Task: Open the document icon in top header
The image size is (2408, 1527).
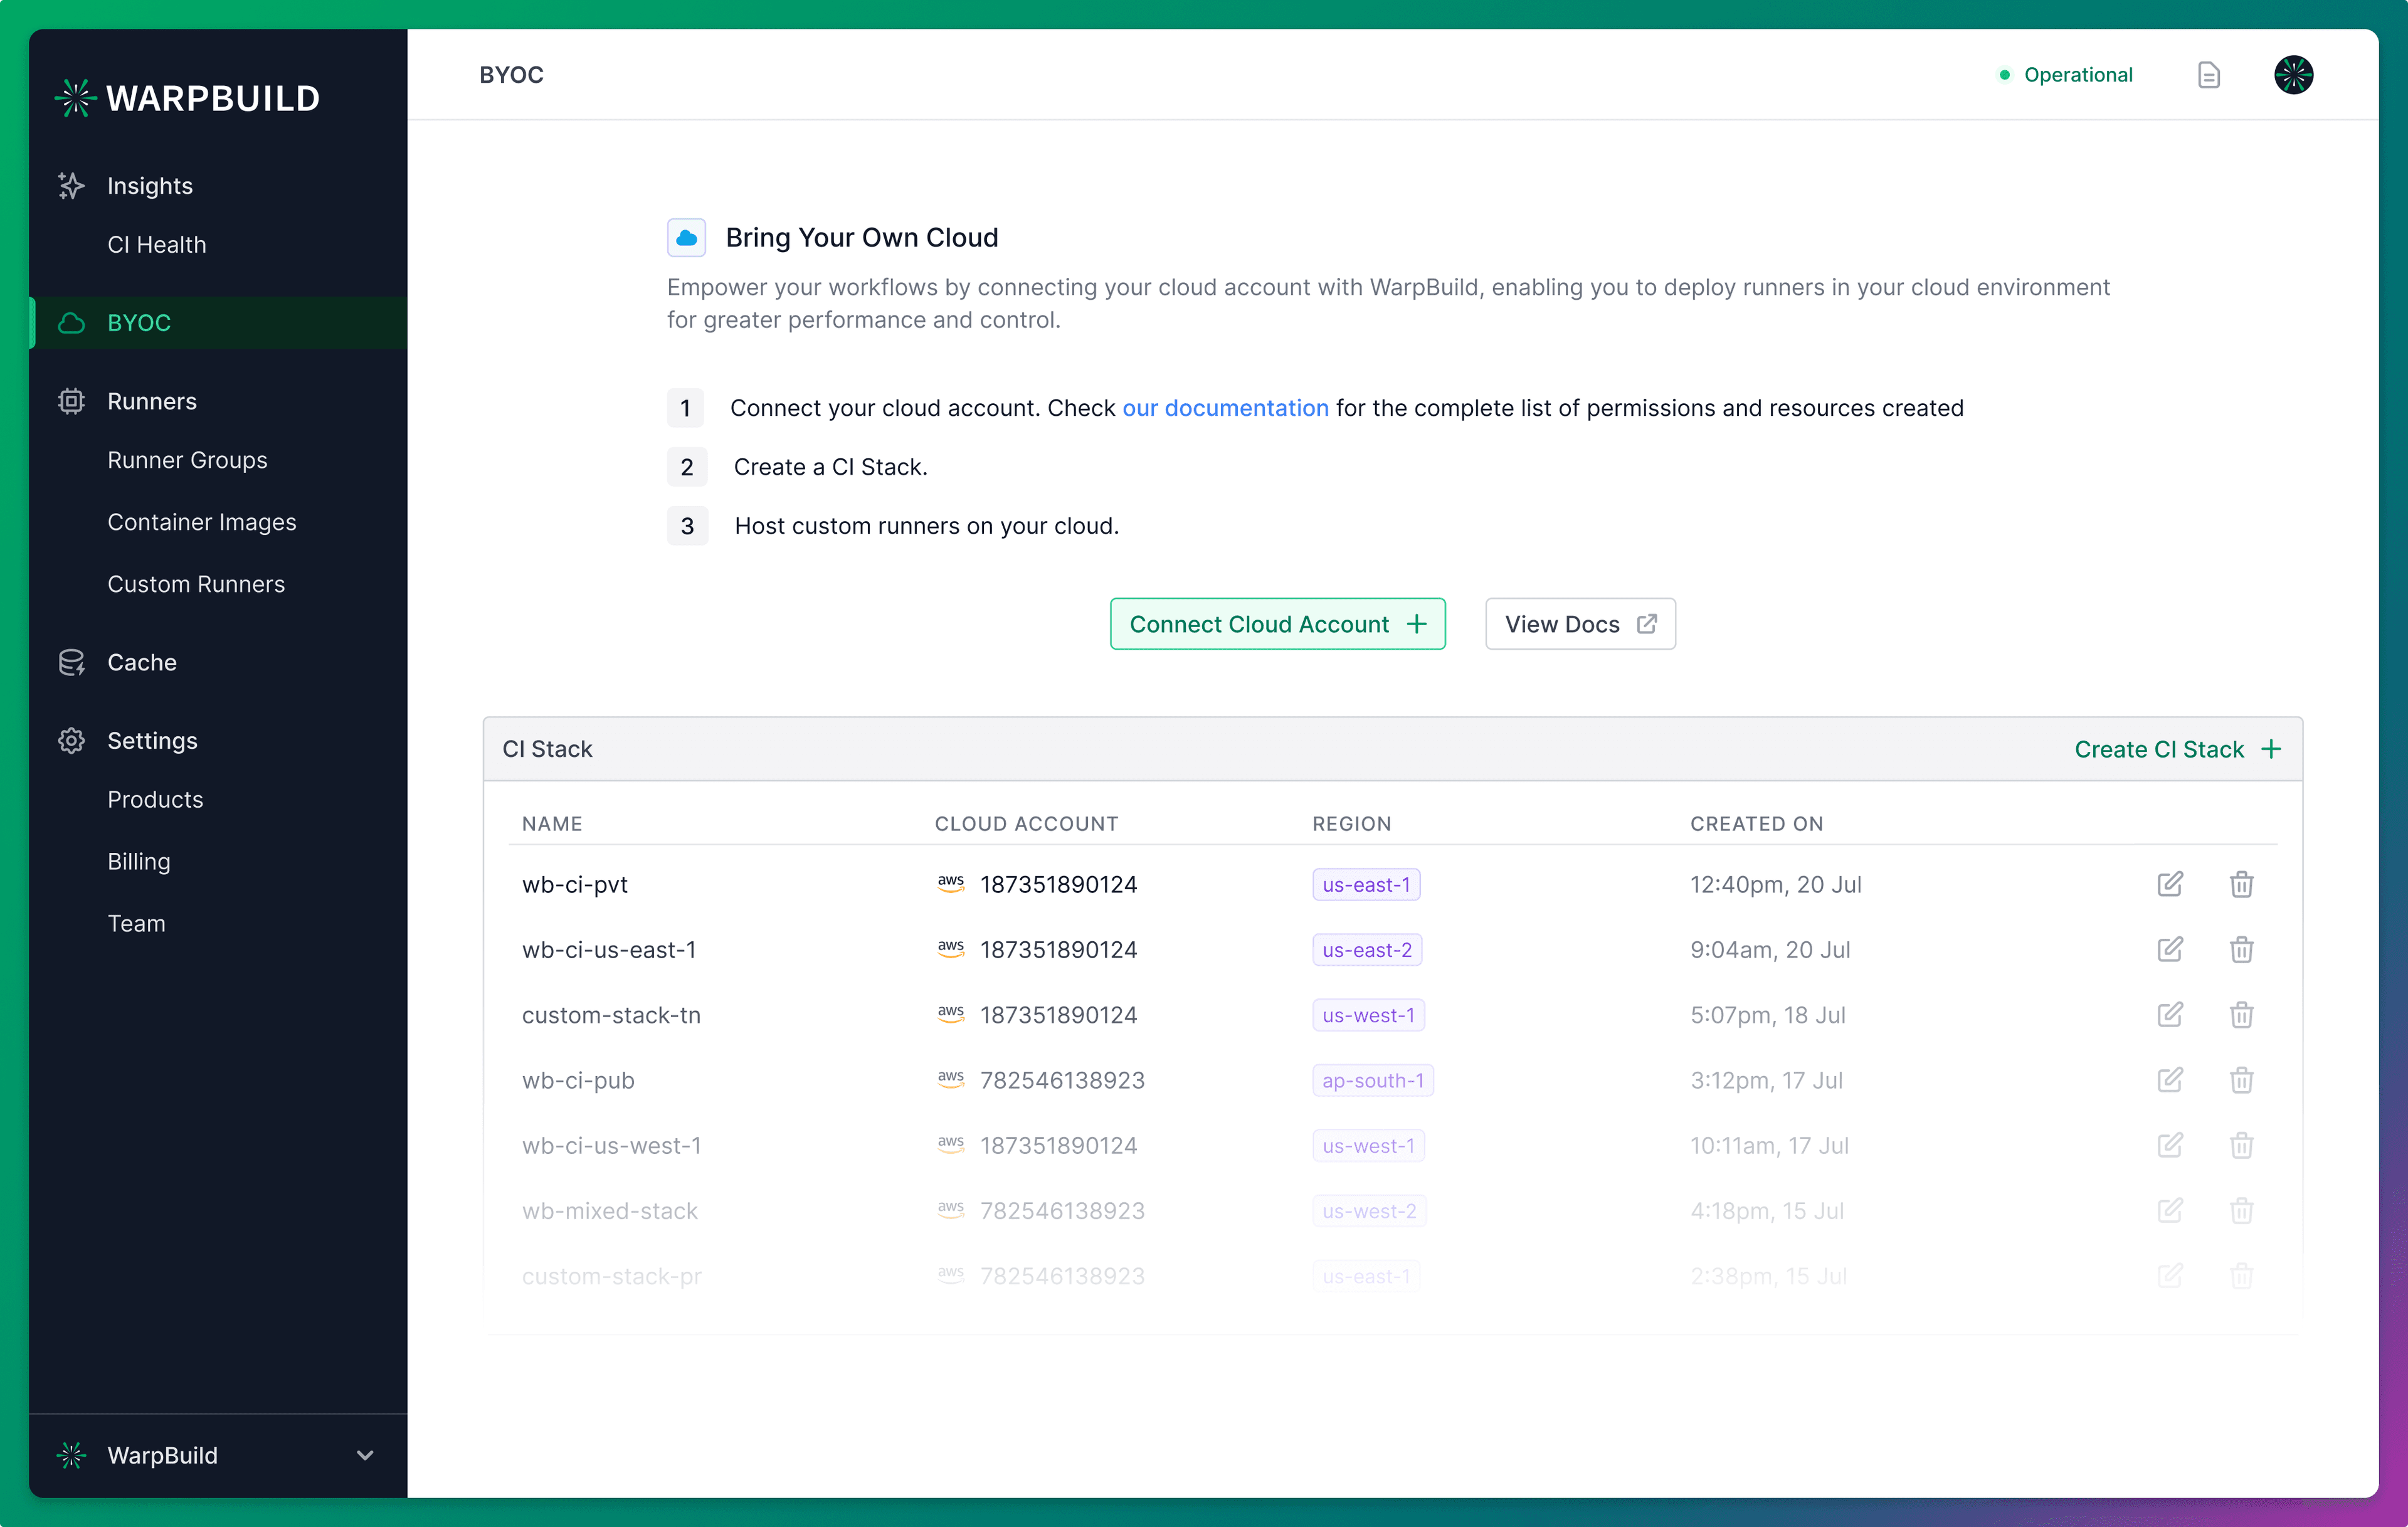Action: [x=2208, y=75]
